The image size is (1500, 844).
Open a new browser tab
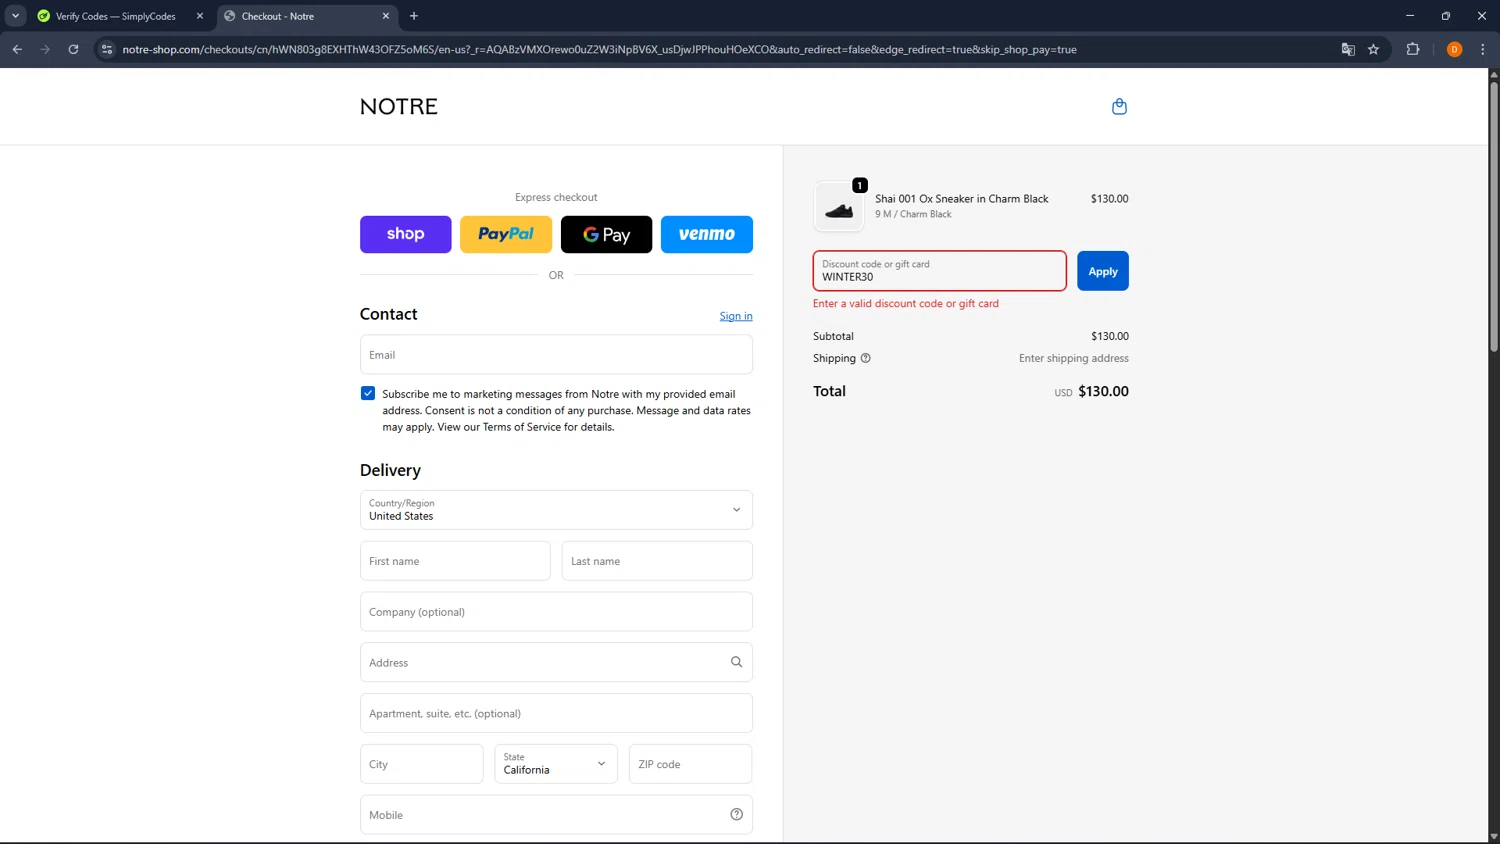pyautogui.click(x=414, y=16)
